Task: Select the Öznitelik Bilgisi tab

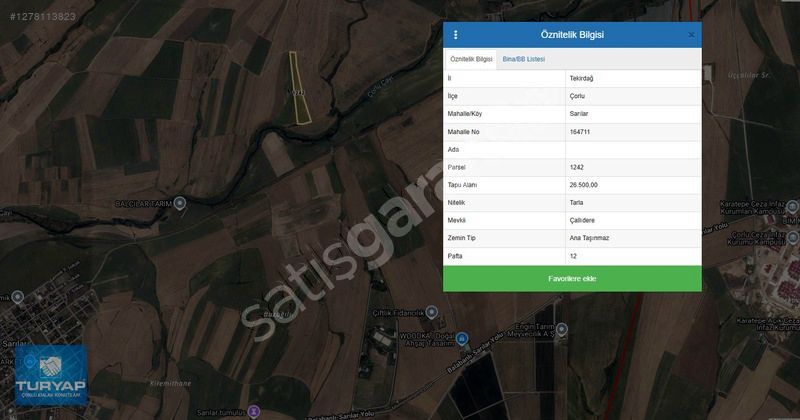Action: [x=471, y=60]
